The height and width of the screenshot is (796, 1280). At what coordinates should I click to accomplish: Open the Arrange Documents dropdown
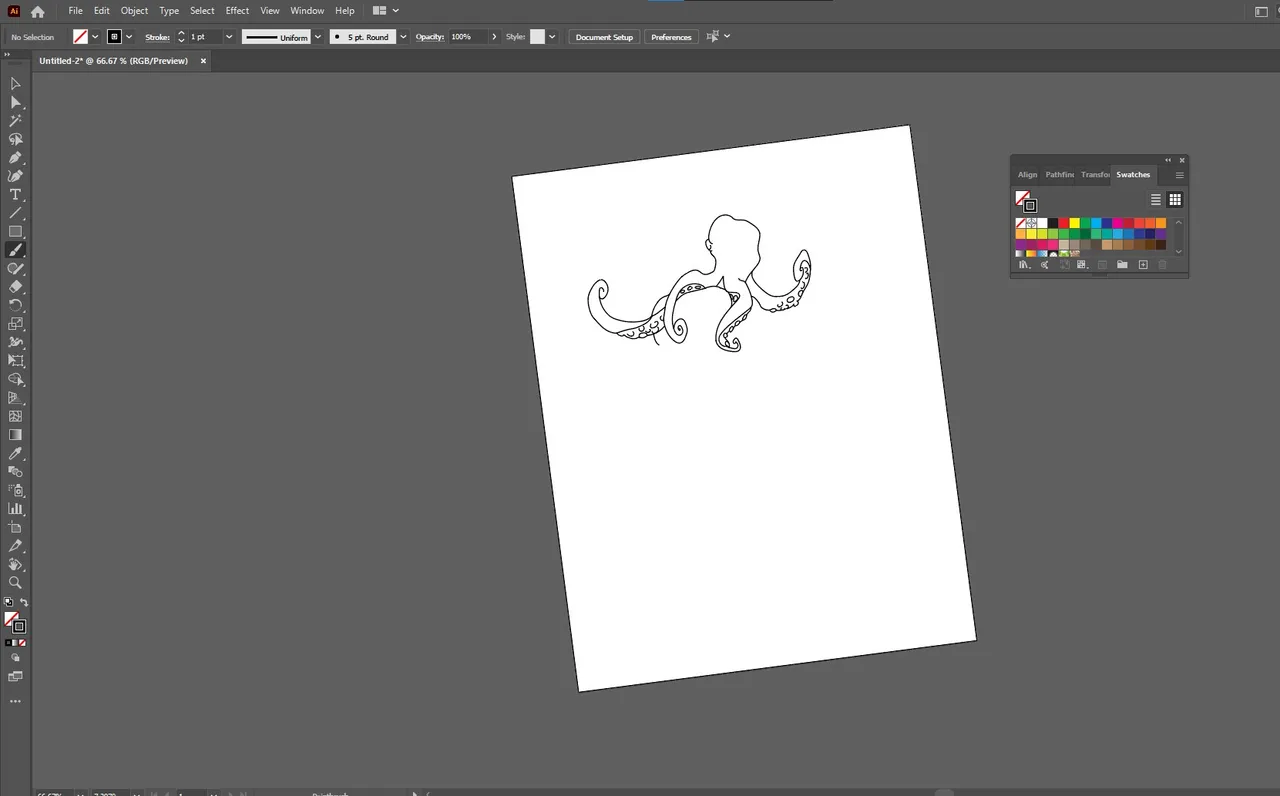[x=385, y=11]
